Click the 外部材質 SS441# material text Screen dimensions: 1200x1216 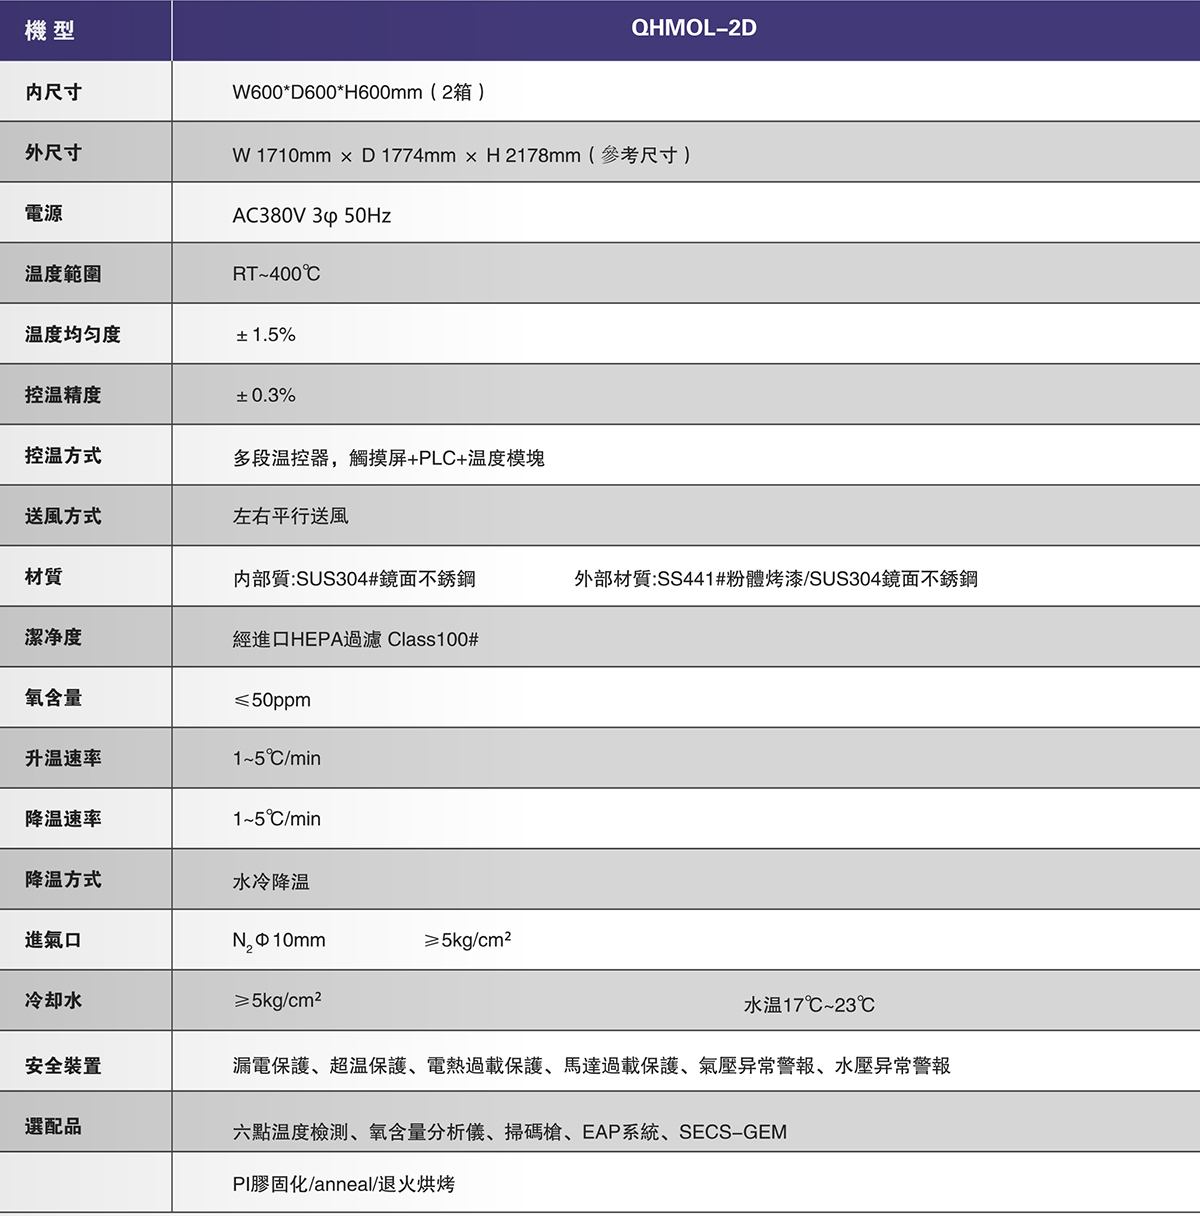click(775, 579)
